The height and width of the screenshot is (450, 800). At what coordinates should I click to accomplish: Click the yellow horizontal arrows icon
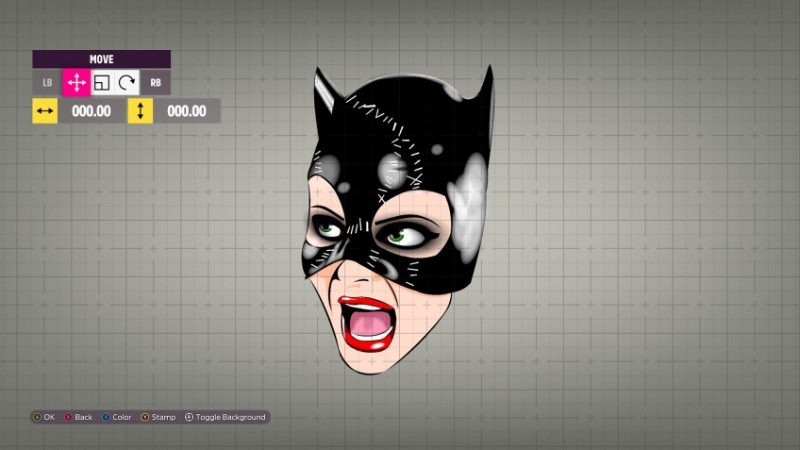pyautogui.click(x=45, y=111)
